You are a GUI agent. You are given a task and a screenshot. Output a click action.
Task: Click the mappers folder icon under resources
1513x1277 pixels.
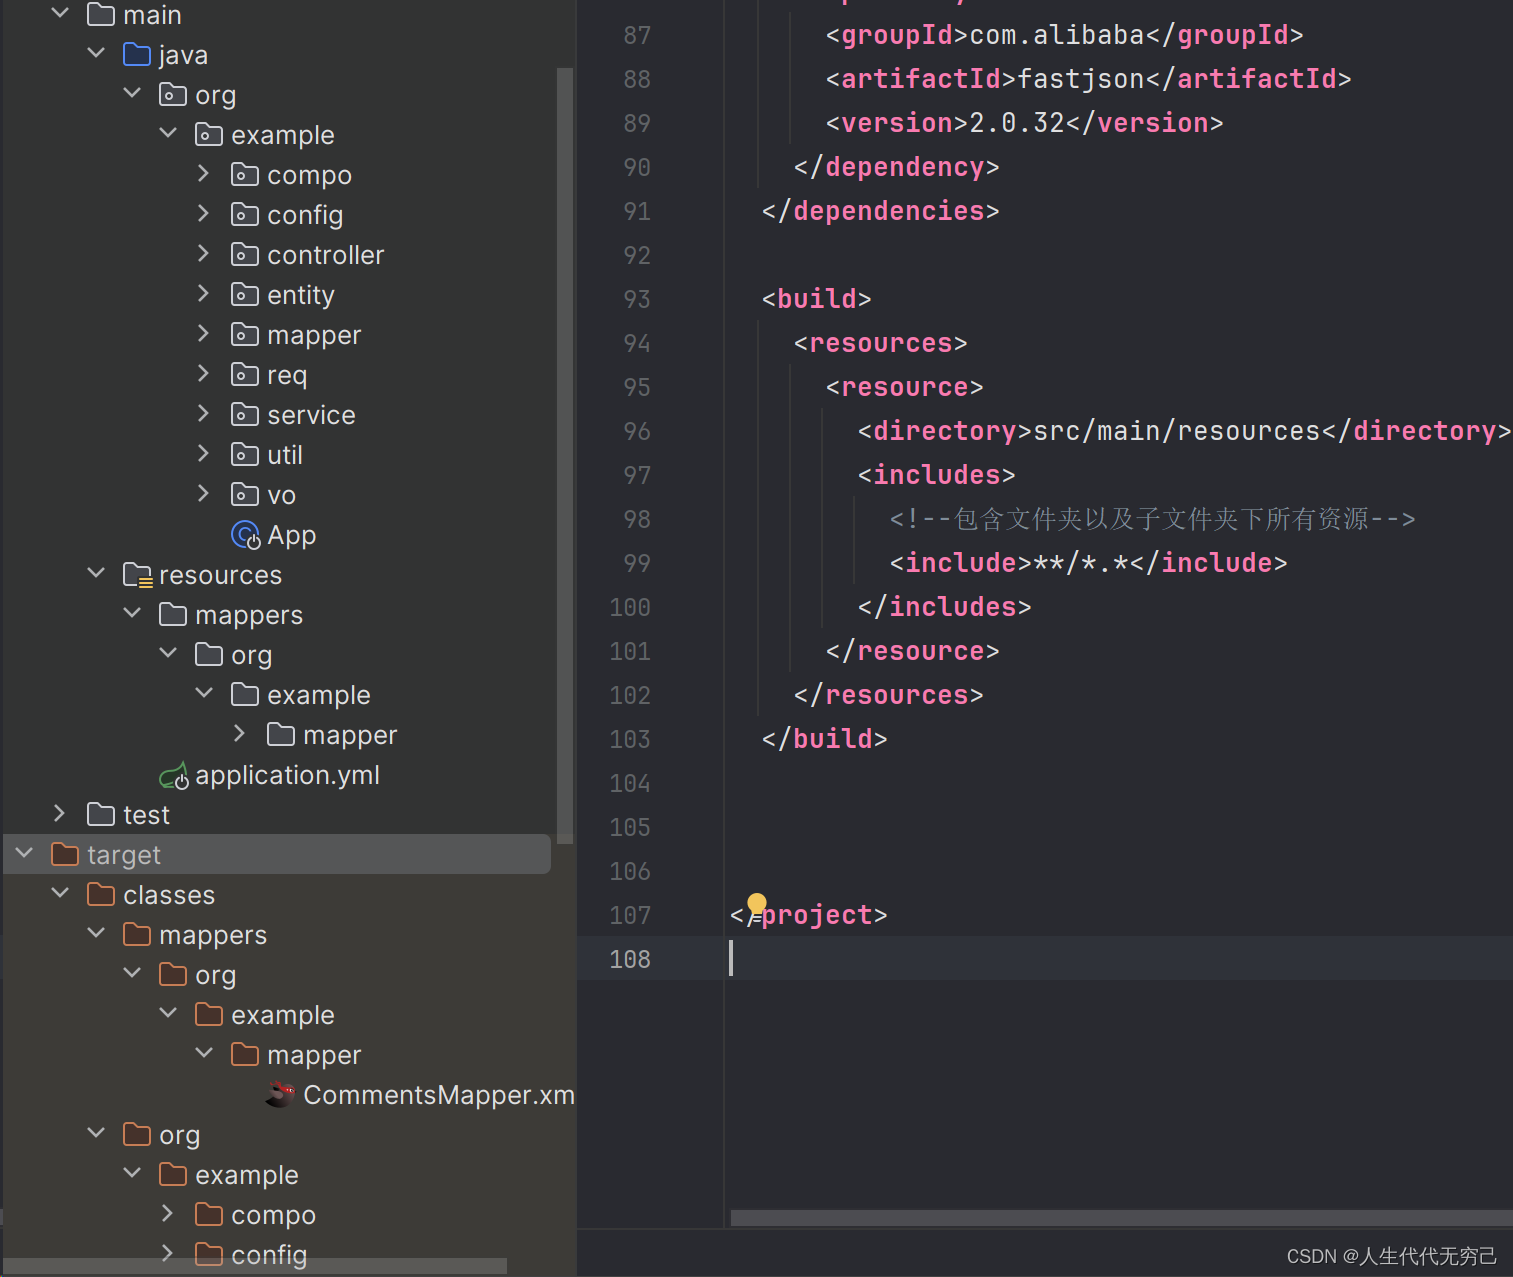[173, 615]
